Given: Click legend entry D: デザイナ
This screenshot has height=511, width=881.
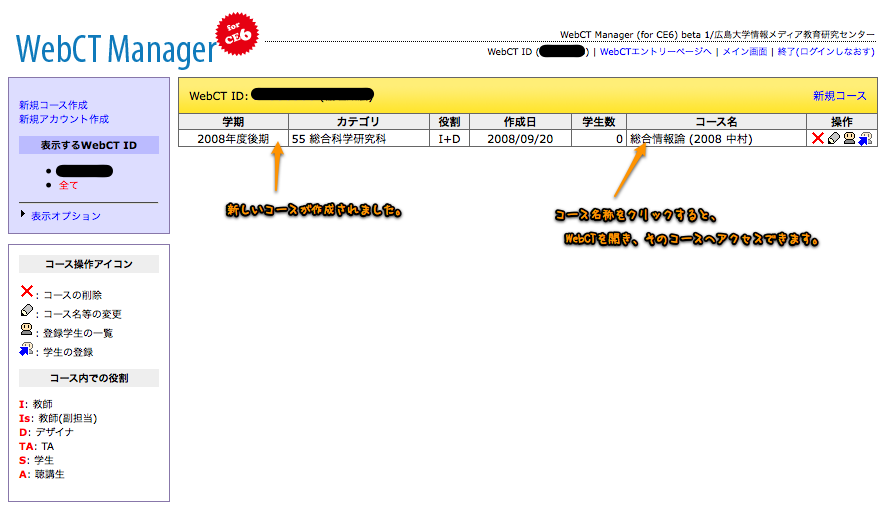Looking at the screenshot, I should coord(47,432).
